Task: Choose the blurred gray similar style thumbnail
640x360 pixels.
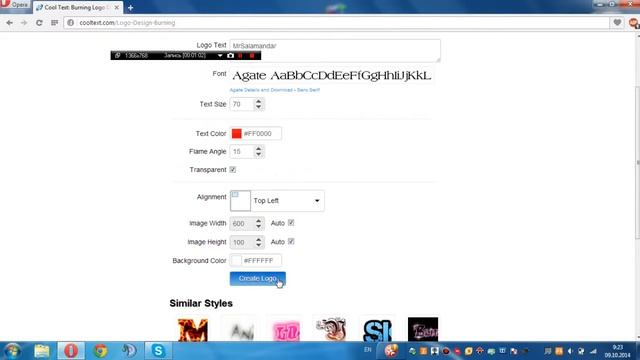Action: (241, 329)
